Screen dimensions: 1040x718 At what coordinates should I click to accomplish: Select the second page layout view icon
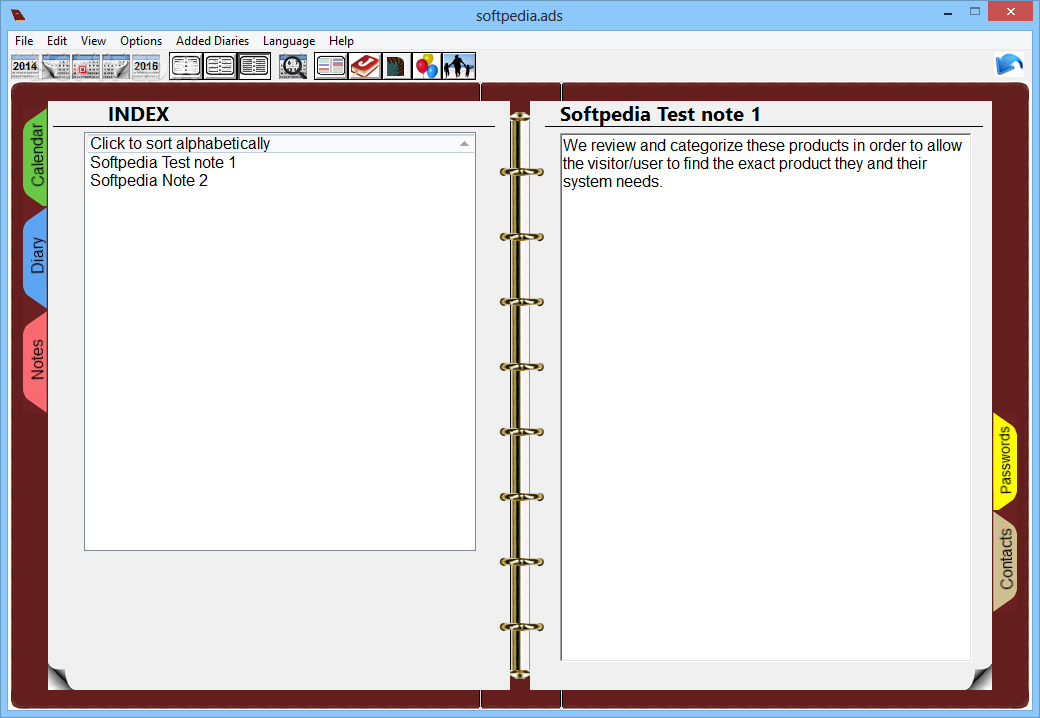(x=220, y=66)
